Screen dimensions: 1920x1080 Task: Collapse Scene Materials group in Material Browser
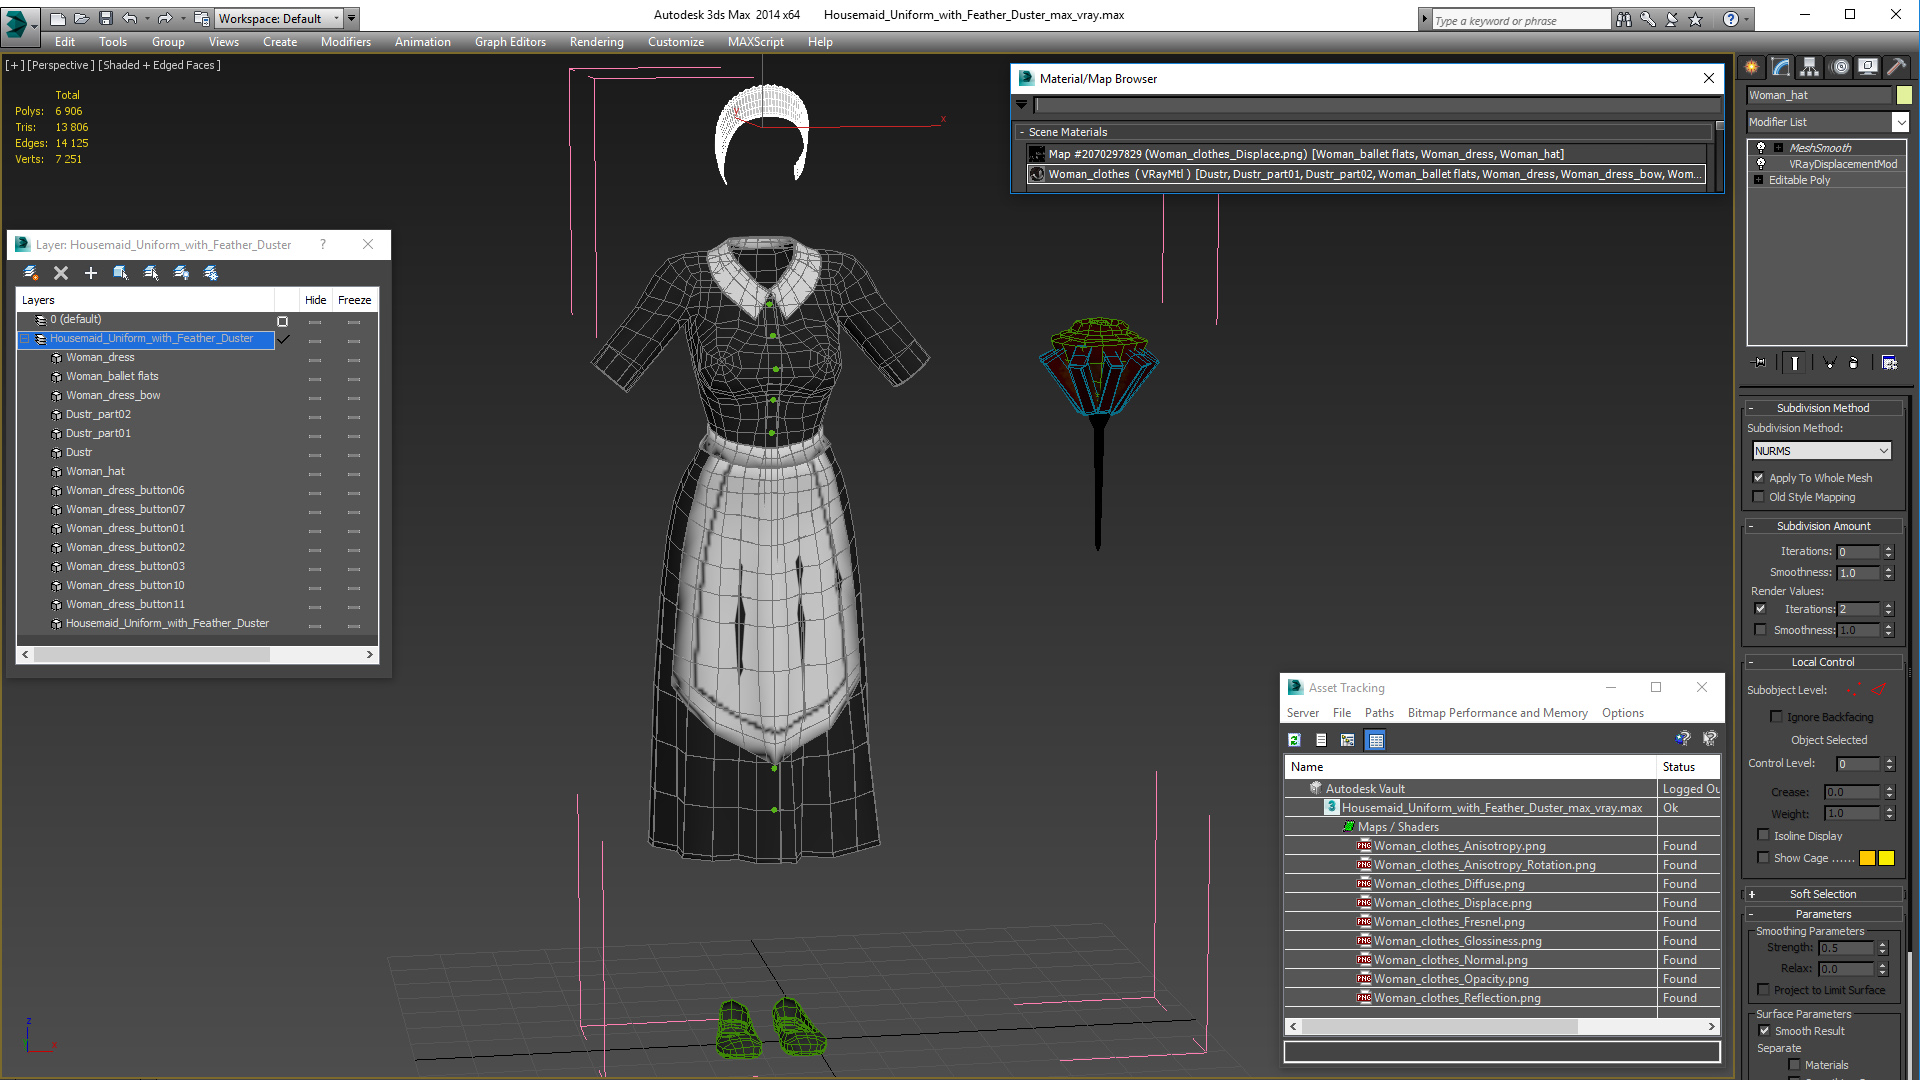[1022, 132]
